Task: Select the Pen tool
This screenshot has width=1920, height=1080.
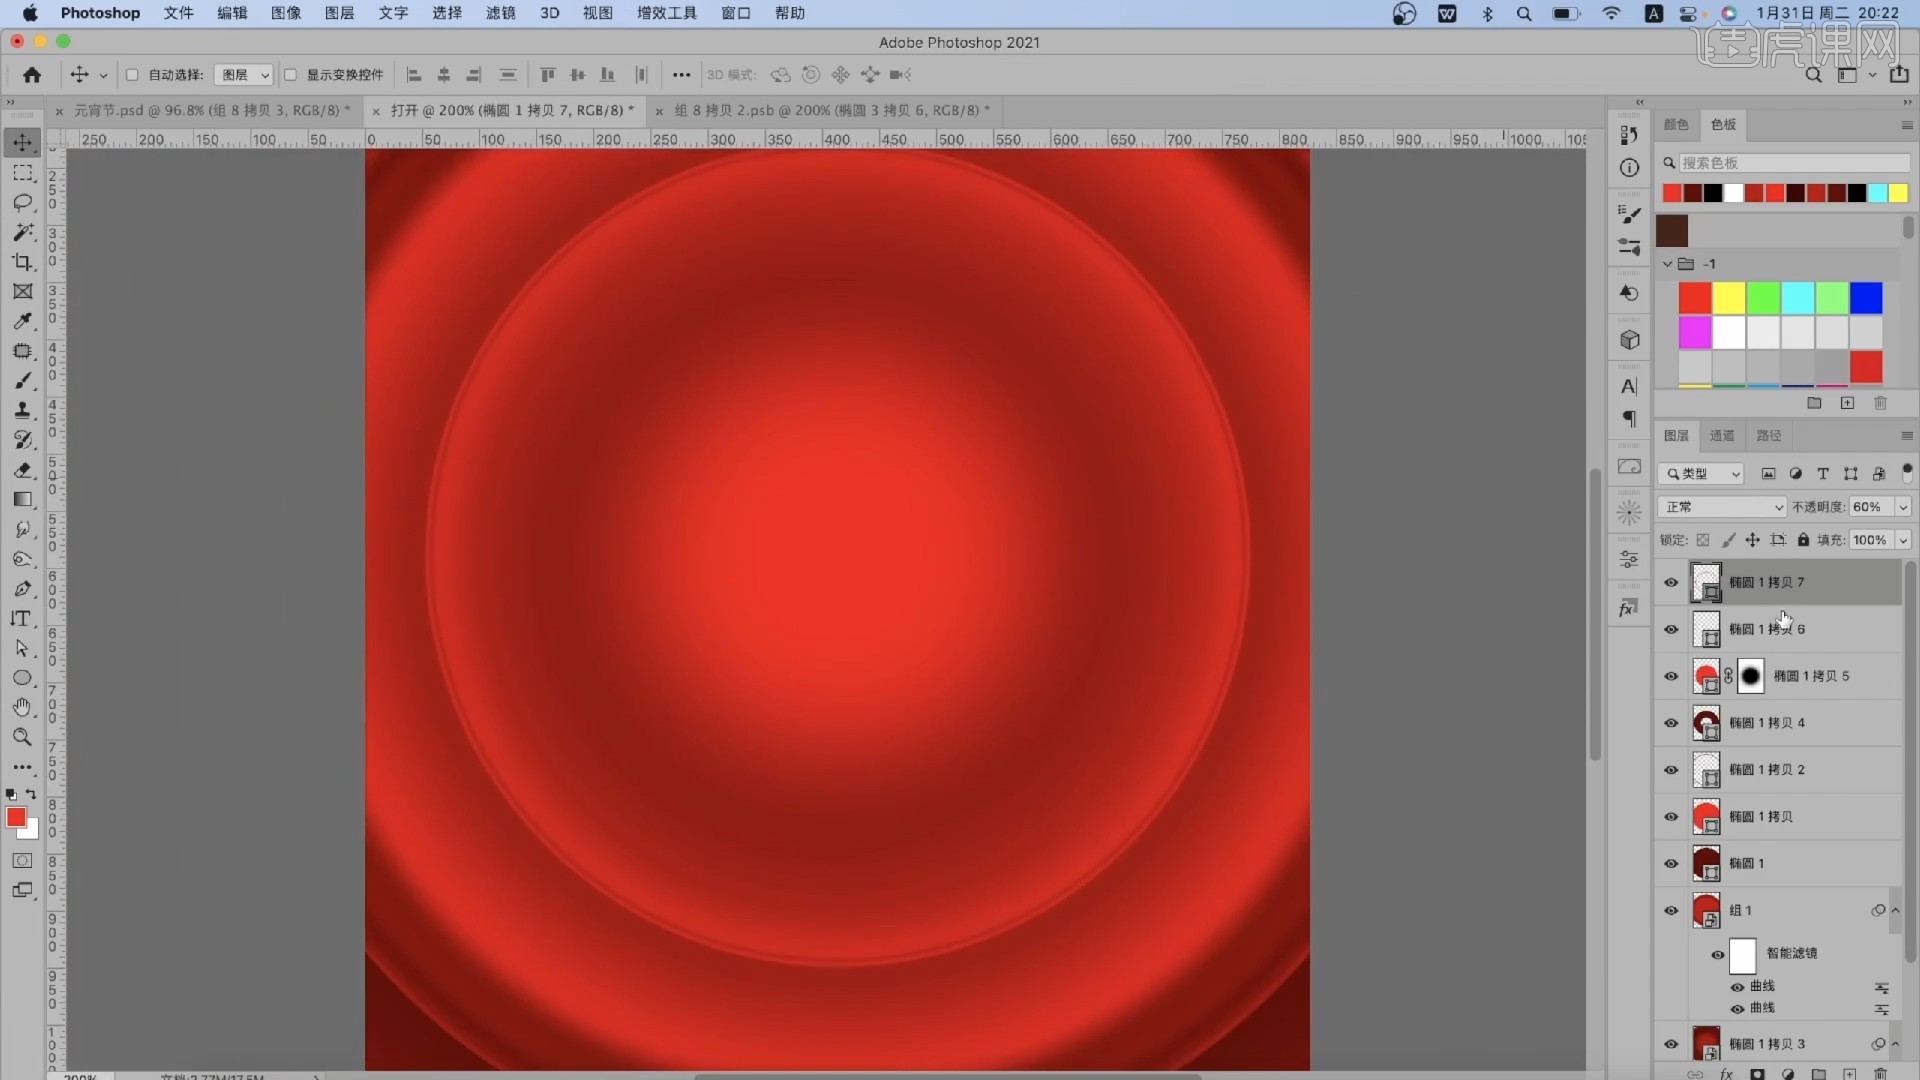Action: 22,589
